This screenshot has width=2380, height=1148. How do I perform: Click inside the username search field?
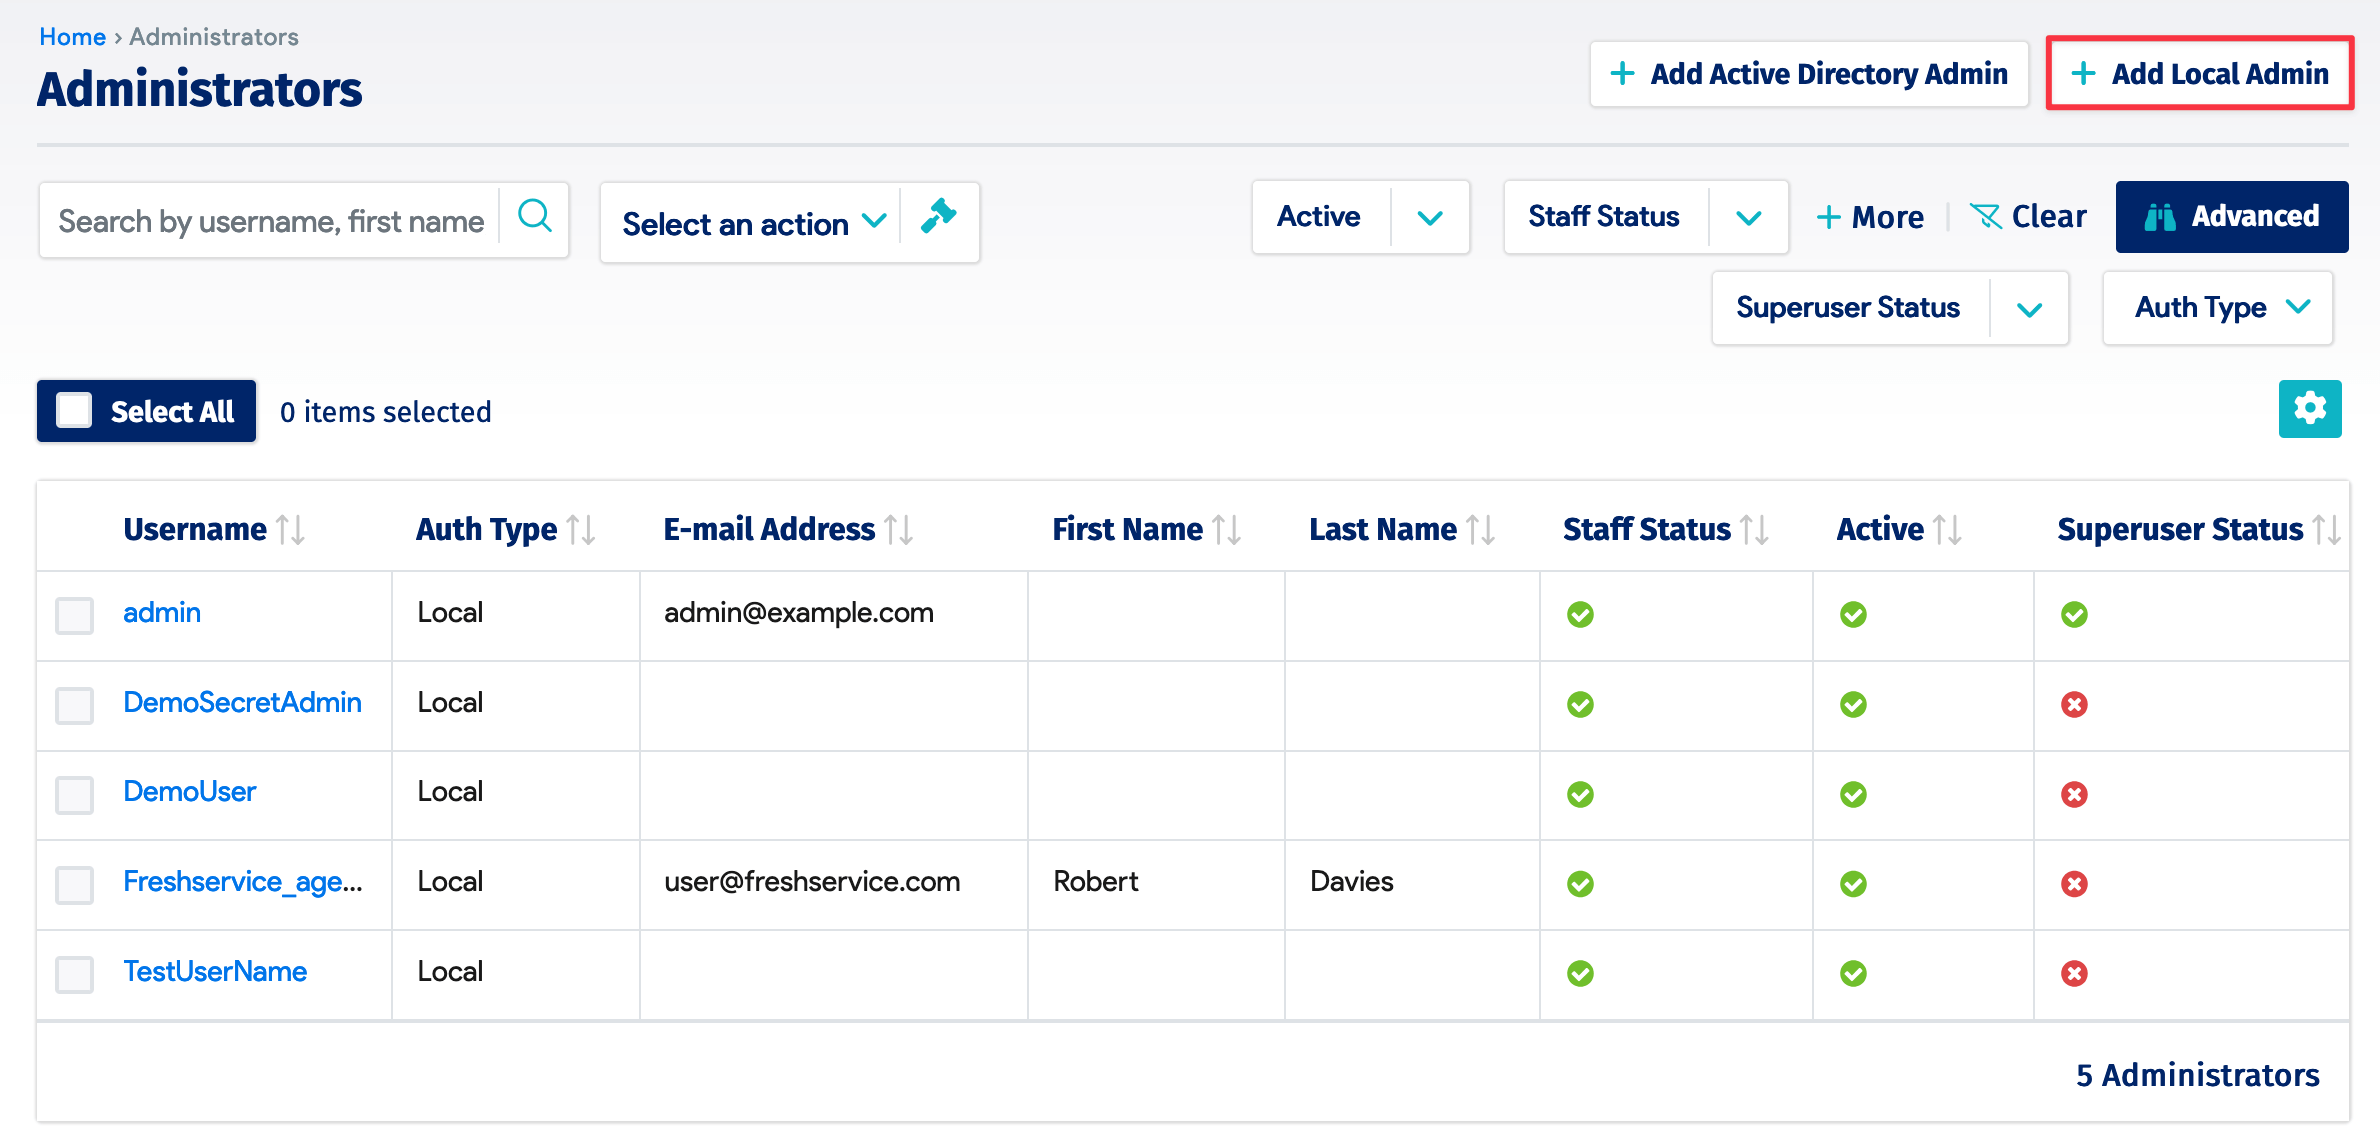coord(270,219)
